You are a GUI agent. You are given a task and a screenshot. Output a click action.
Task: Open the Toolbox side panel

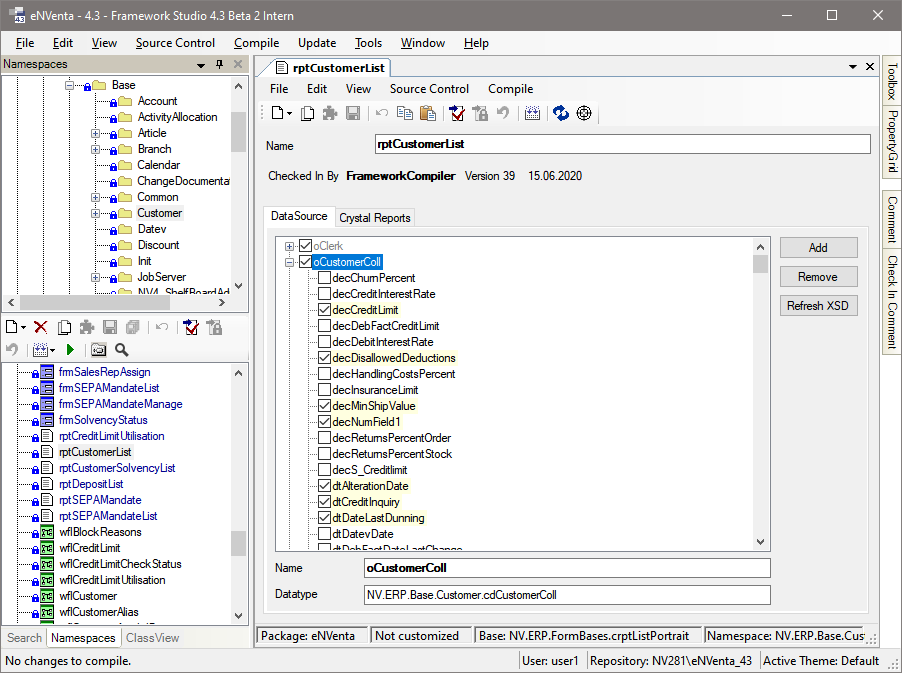tap(892, 81)
